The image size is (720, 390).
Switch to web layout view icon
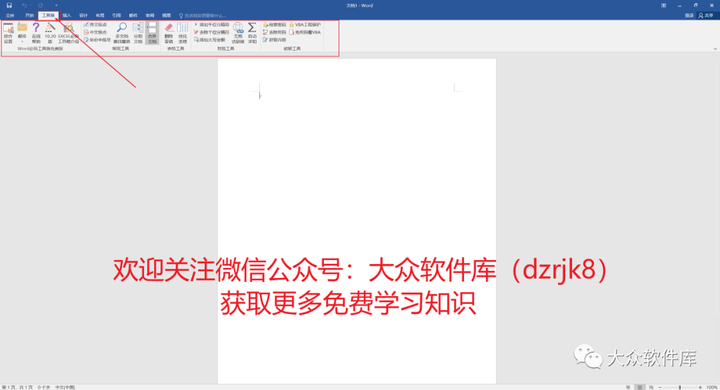tap(651, 387)
